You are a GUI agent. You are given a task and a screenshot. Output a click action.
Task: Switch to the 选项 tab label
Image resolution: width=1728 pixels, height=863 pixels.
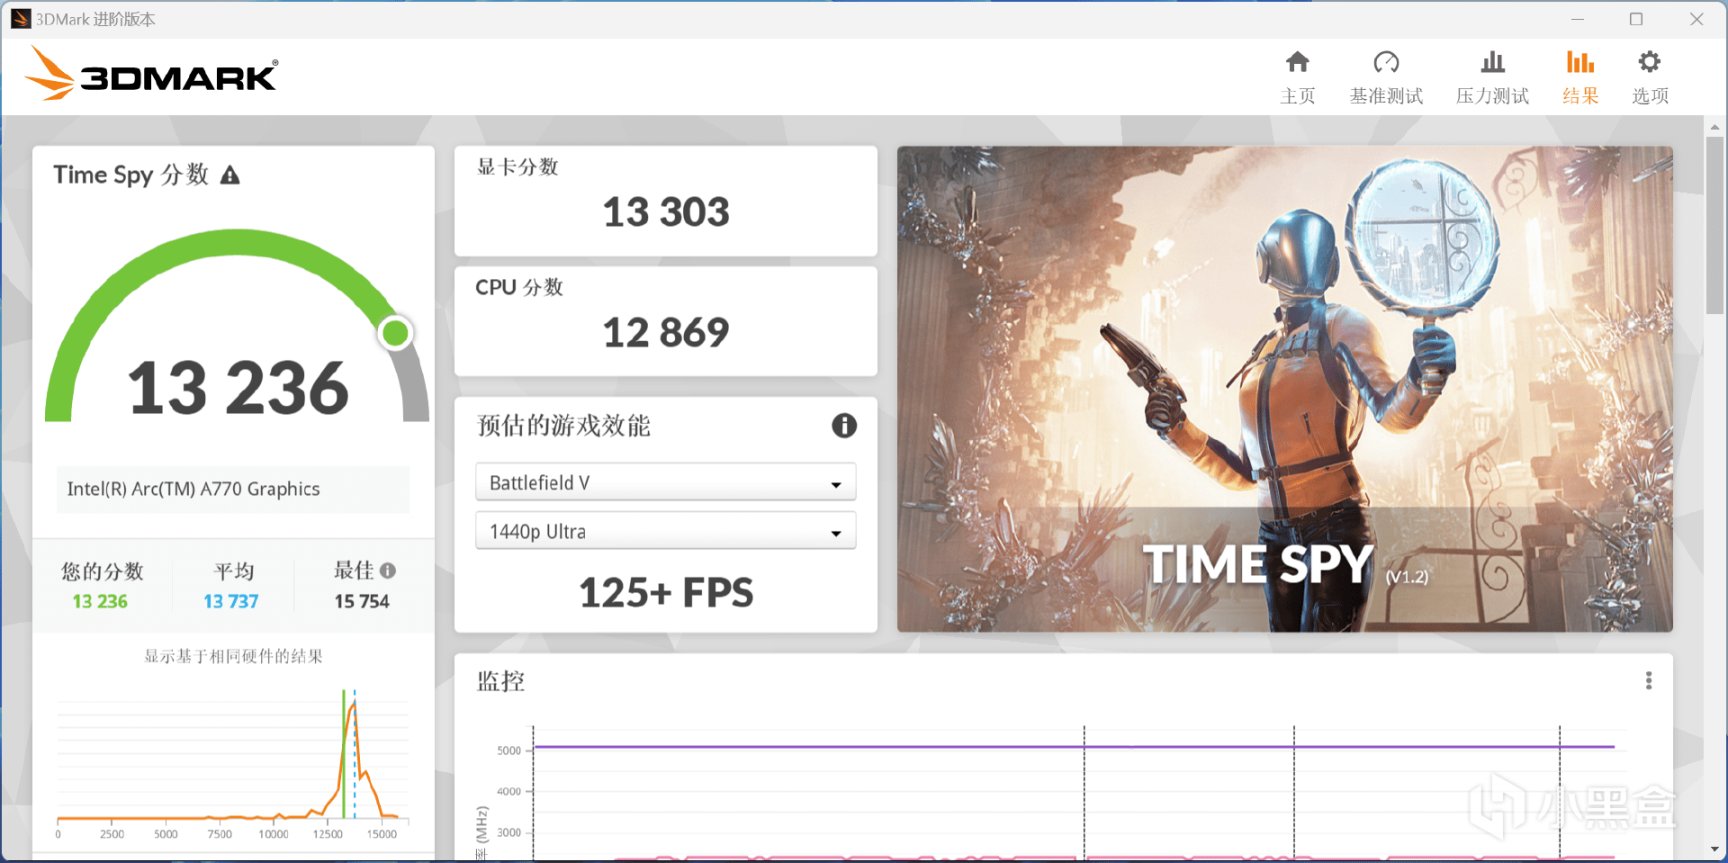pos(1650,96)
